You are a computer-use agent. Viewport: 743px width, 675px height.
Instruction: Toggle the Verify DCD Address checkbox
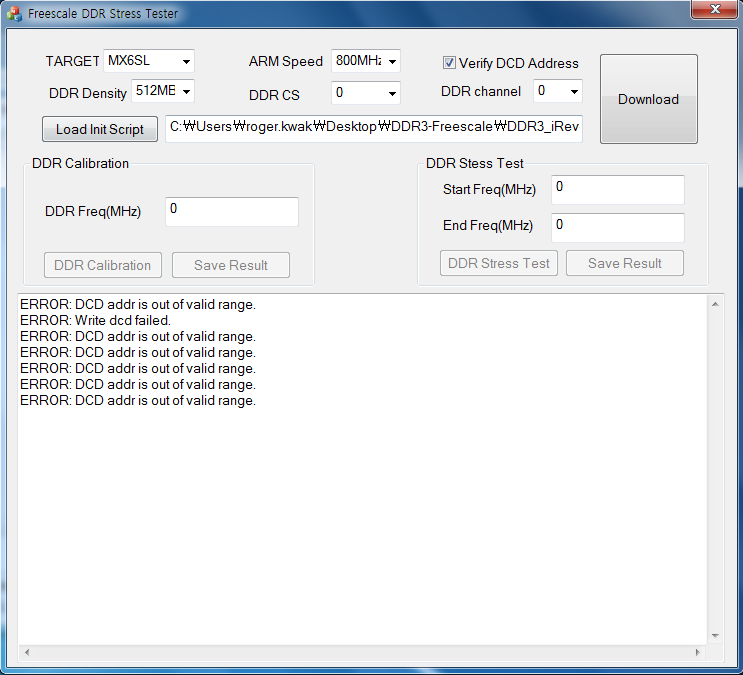[449, 63]
